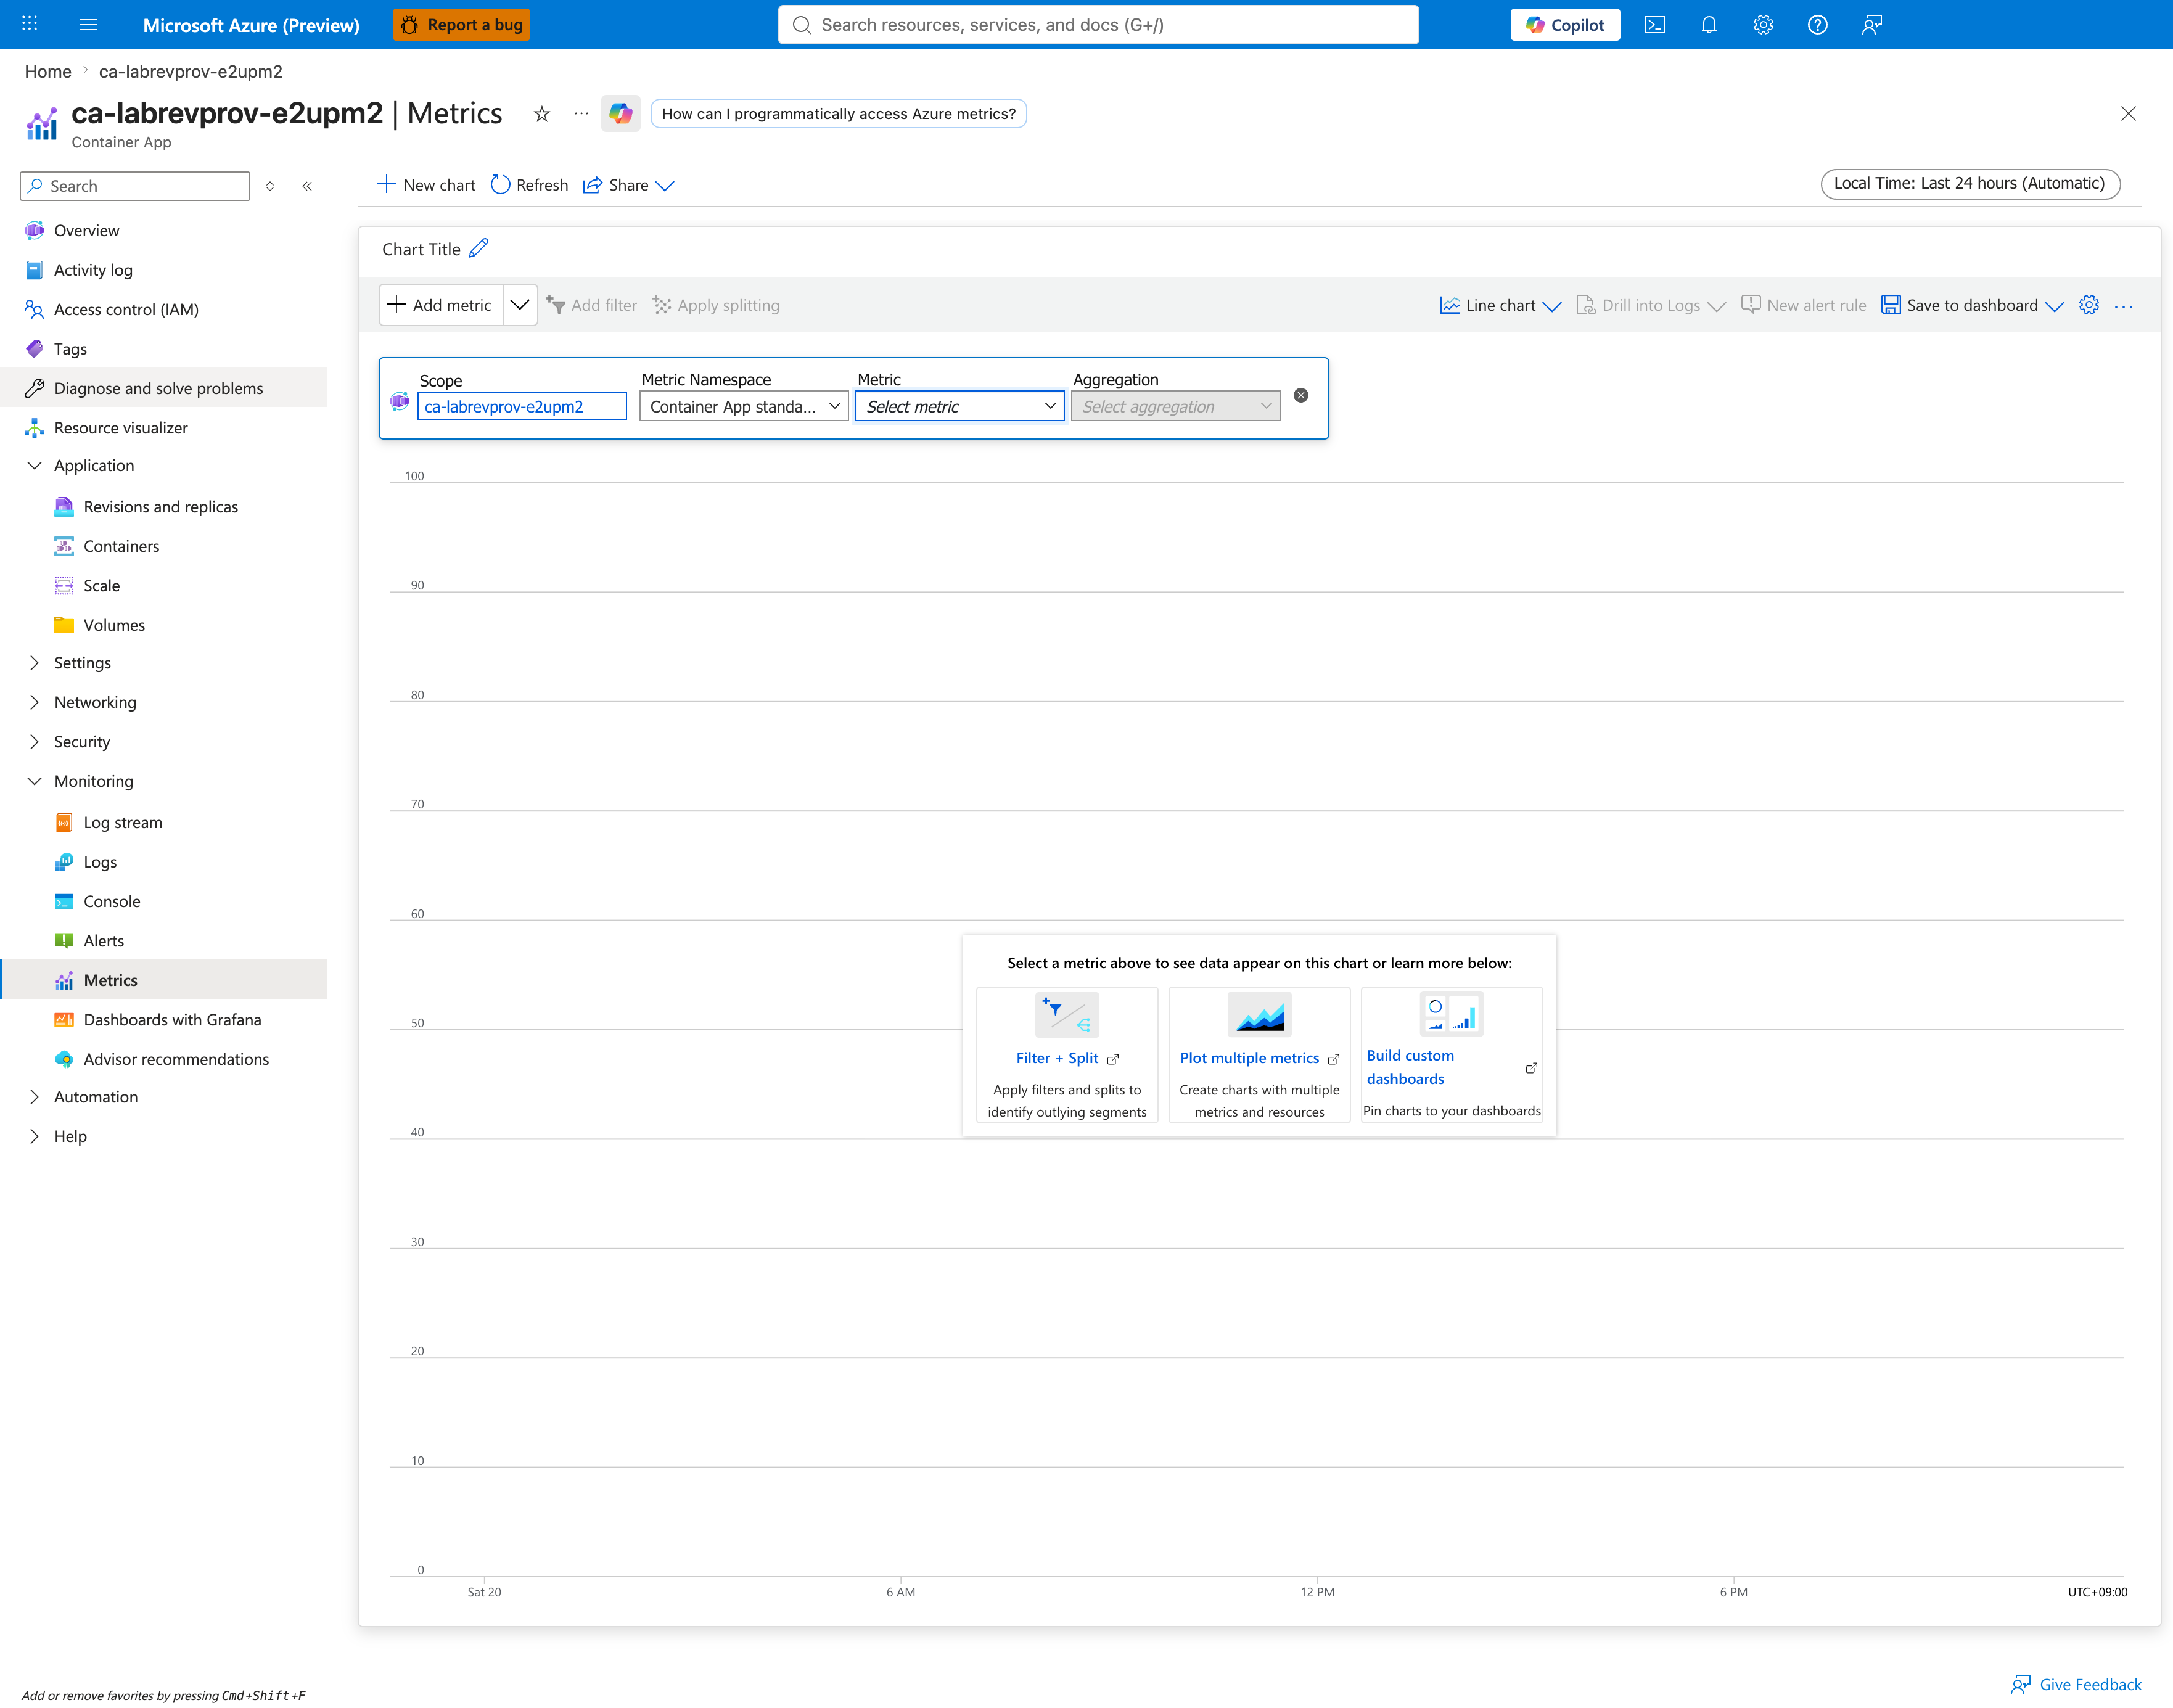Open chart settings gear icon

click(2089, 305)
